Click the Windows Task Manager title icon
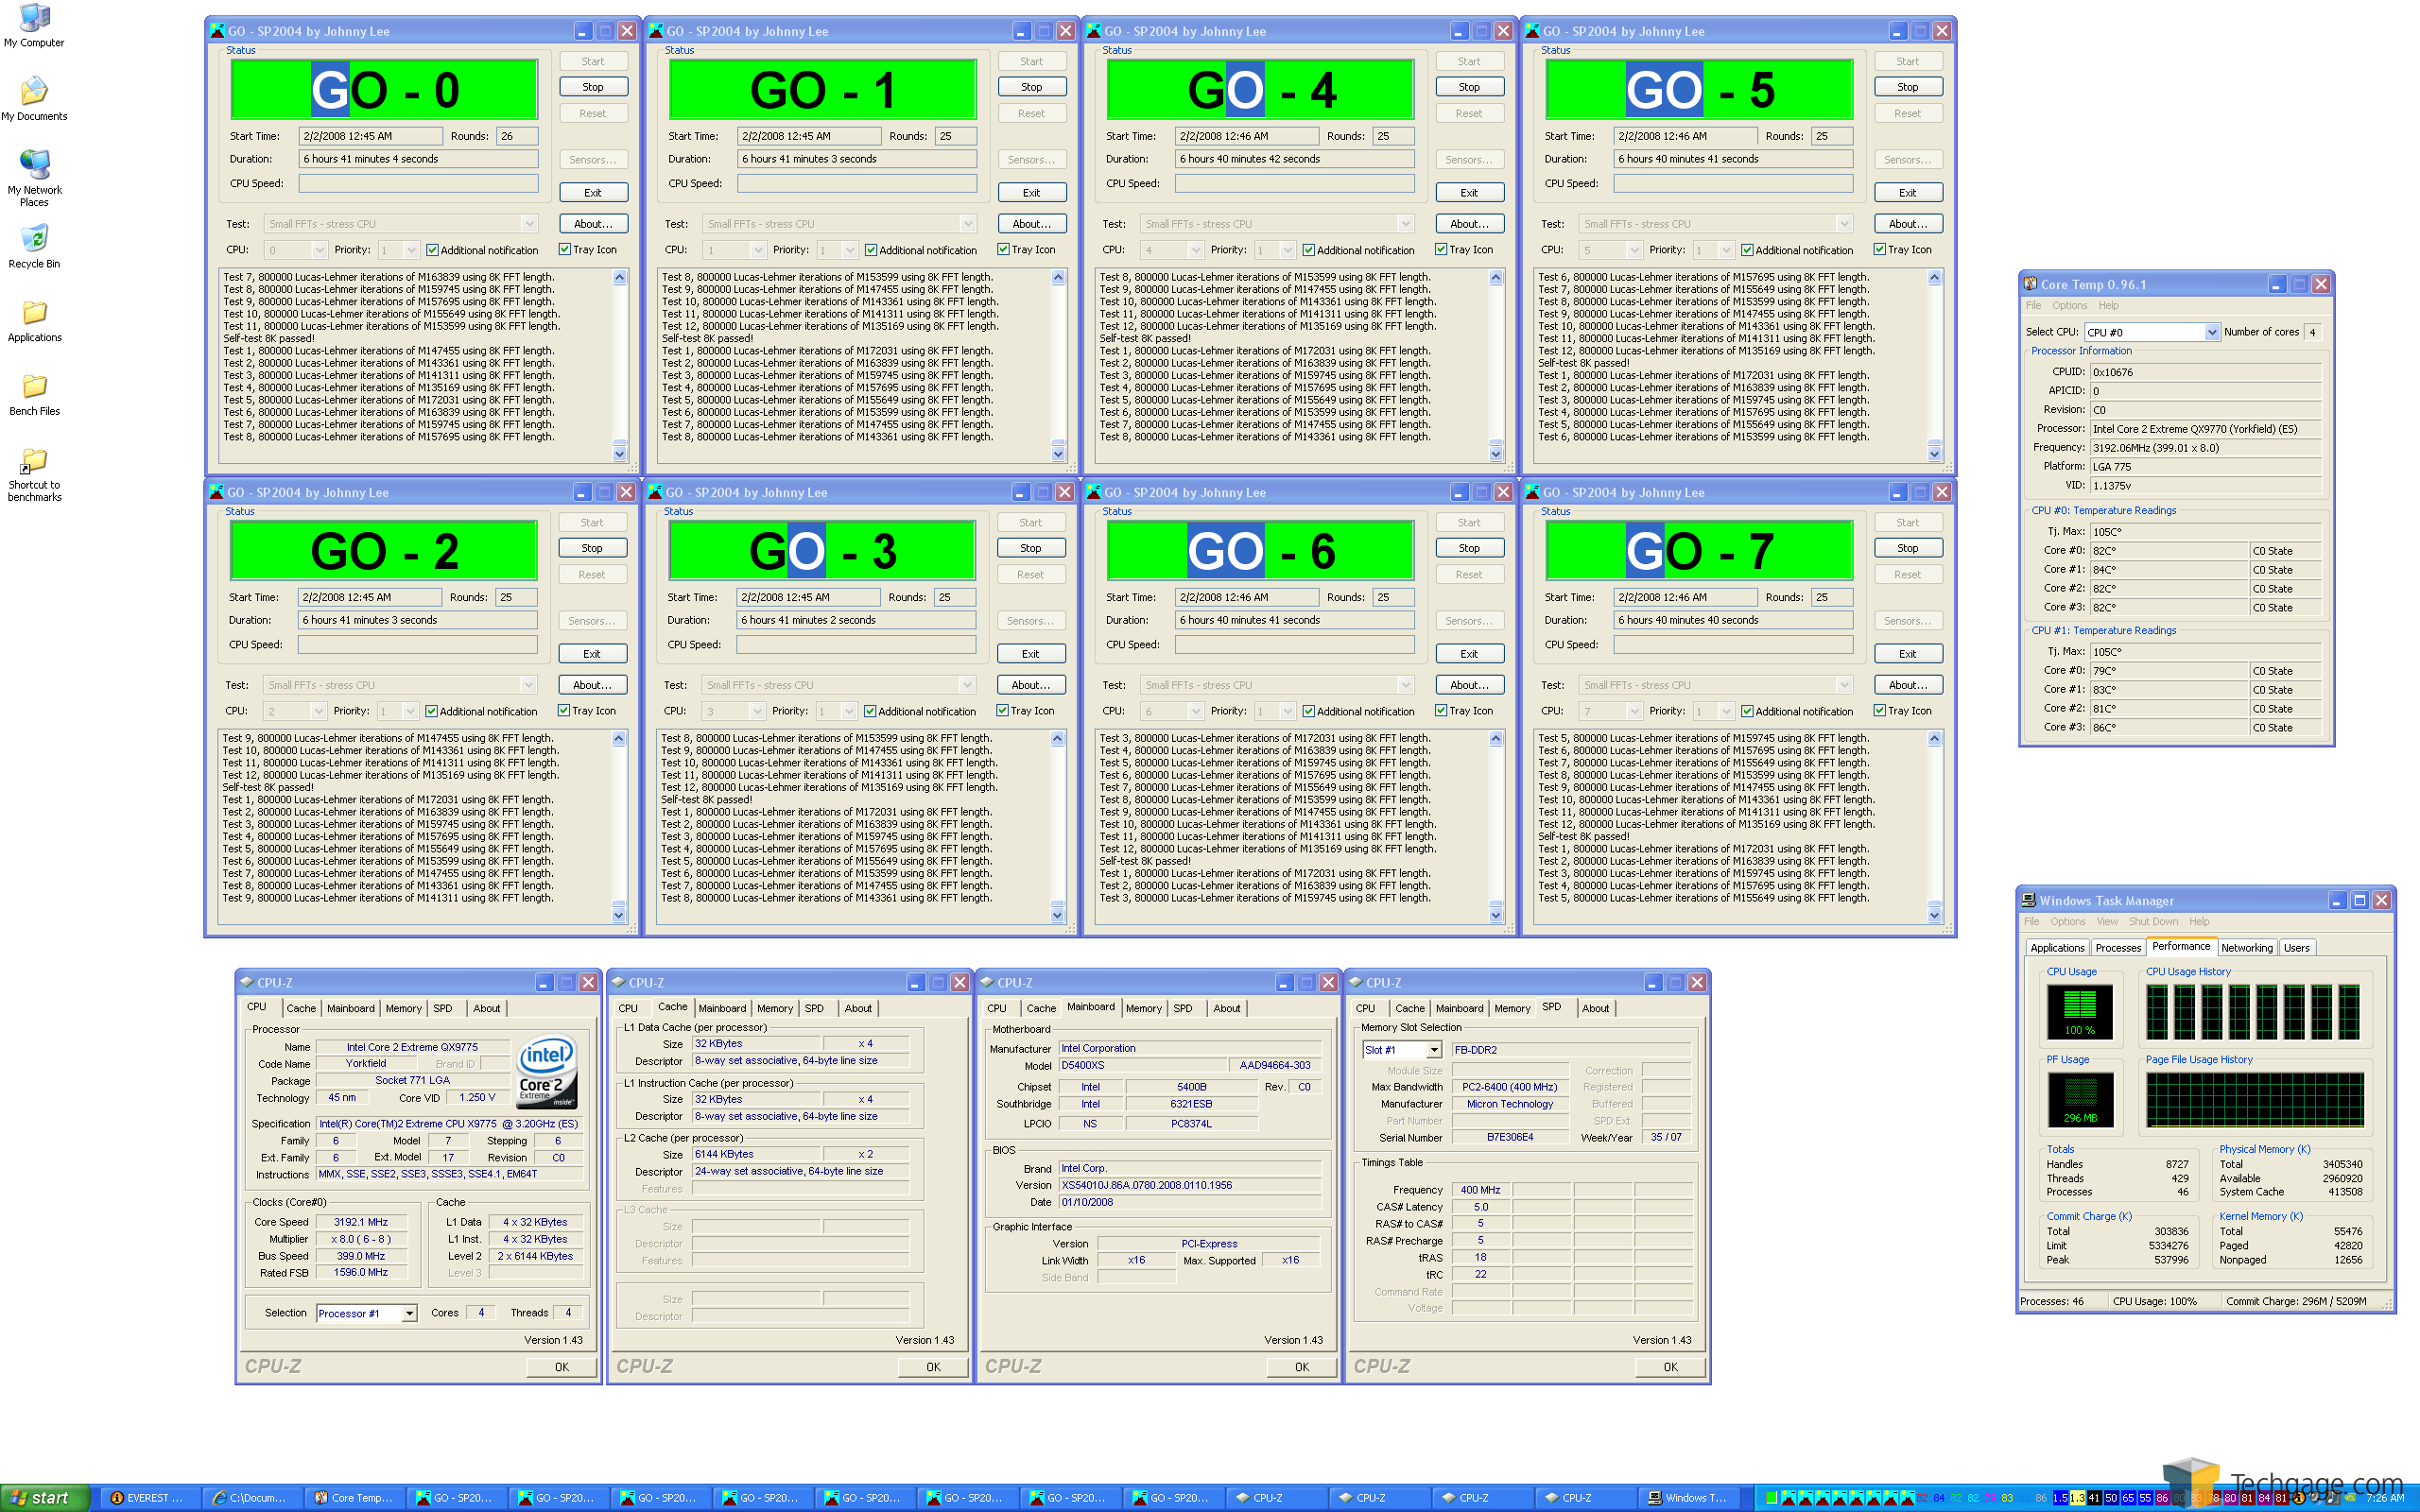The image size is (2420, 1512). tap(2029, 900)
